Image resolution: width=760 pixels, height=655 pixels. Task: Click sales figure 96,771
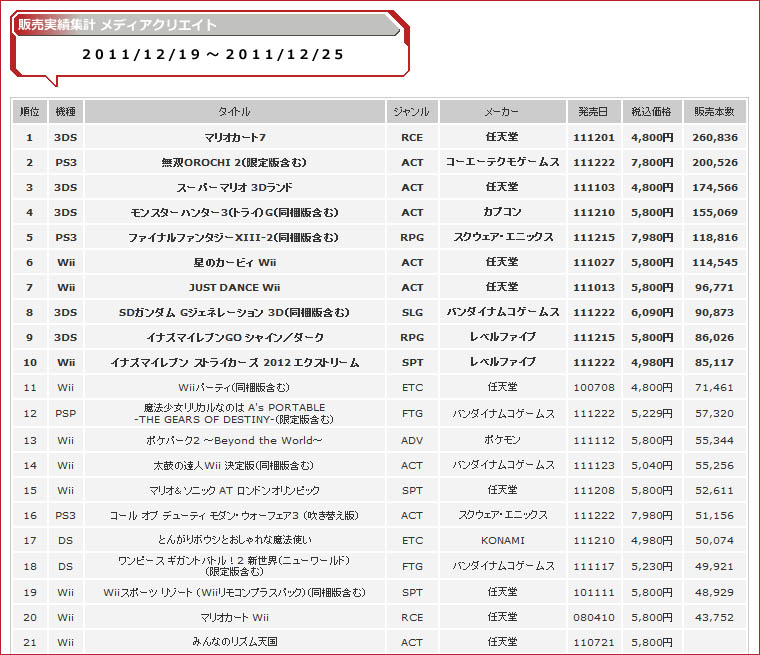715,288
